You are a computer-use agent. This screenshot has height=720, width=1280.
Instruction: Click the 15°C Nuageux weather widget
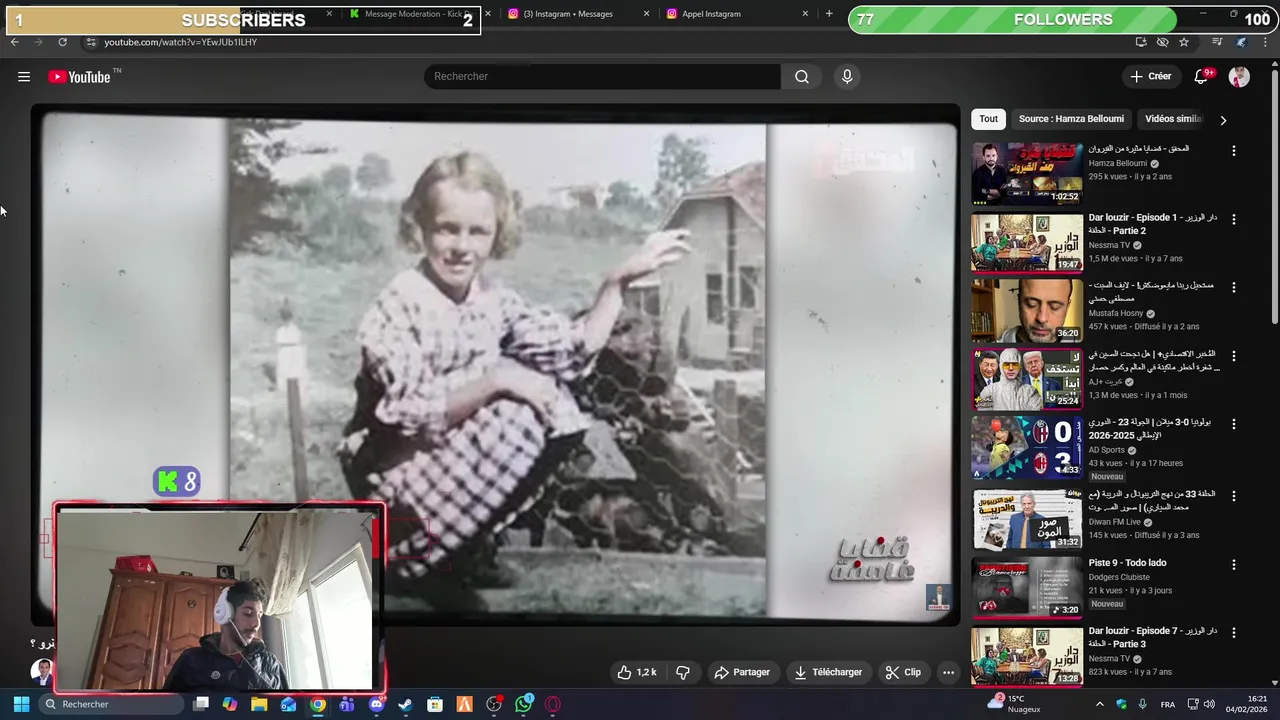click(x=1013, y=704)
